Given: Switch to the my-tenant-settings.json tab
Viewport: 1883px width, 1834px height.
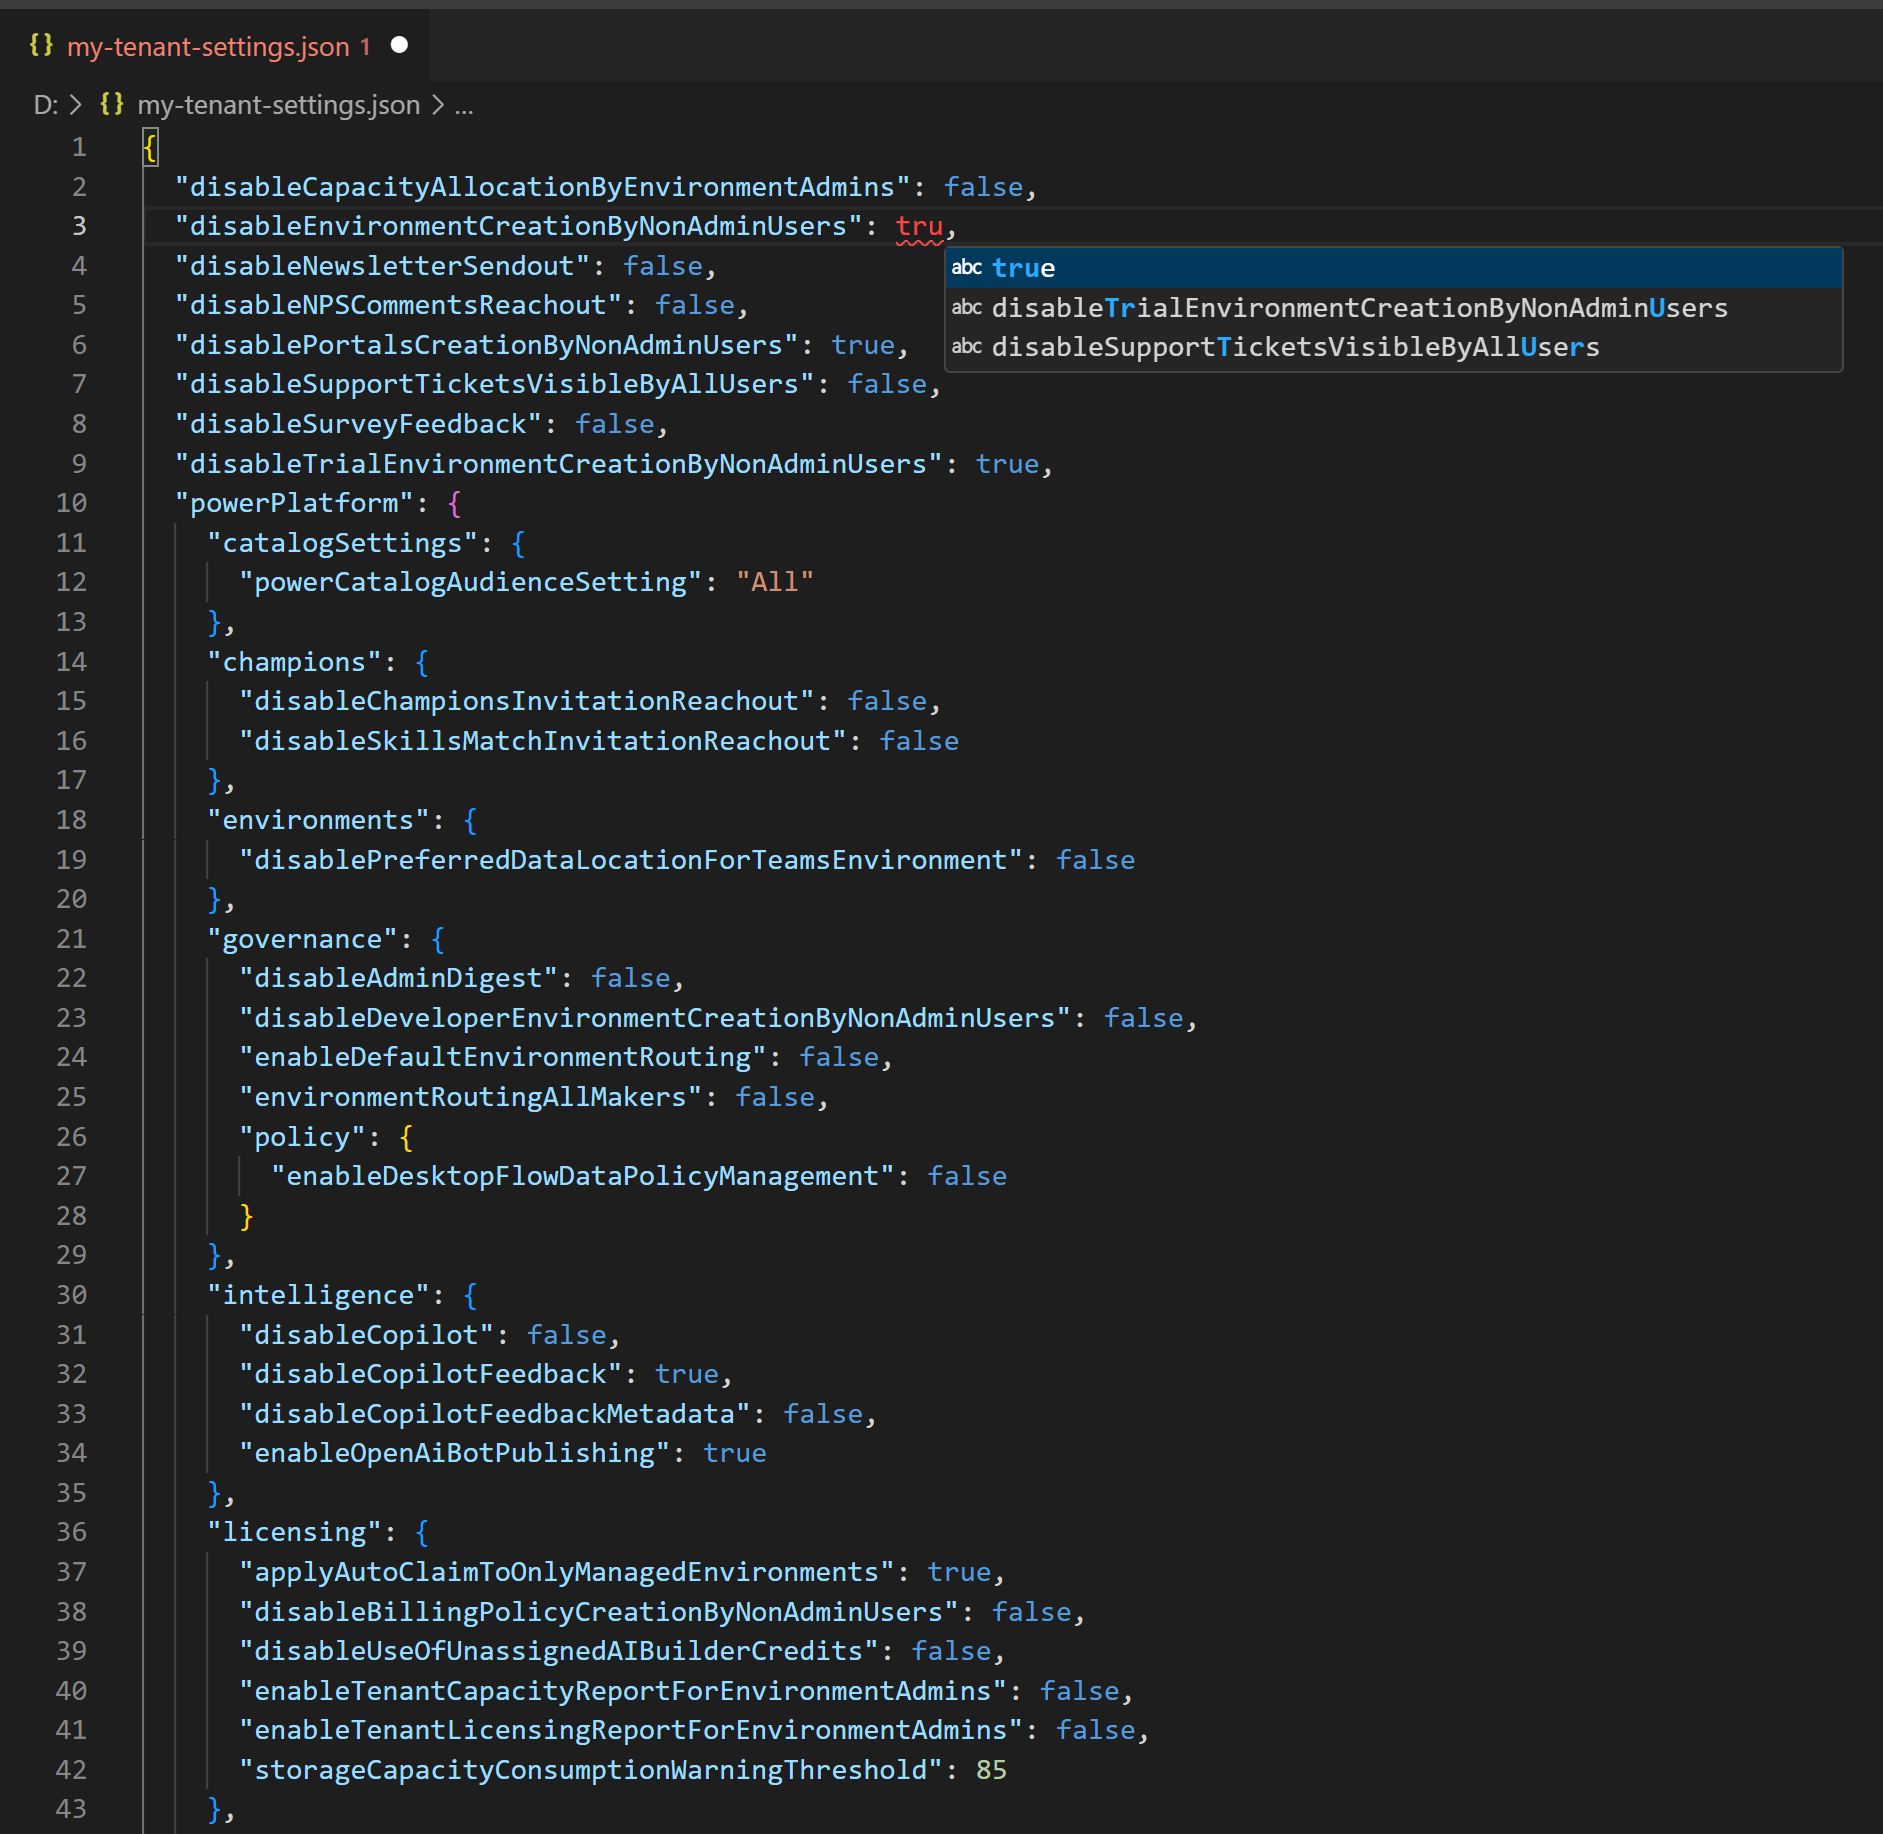Looking at the screenshot, I should click(208, 47).
